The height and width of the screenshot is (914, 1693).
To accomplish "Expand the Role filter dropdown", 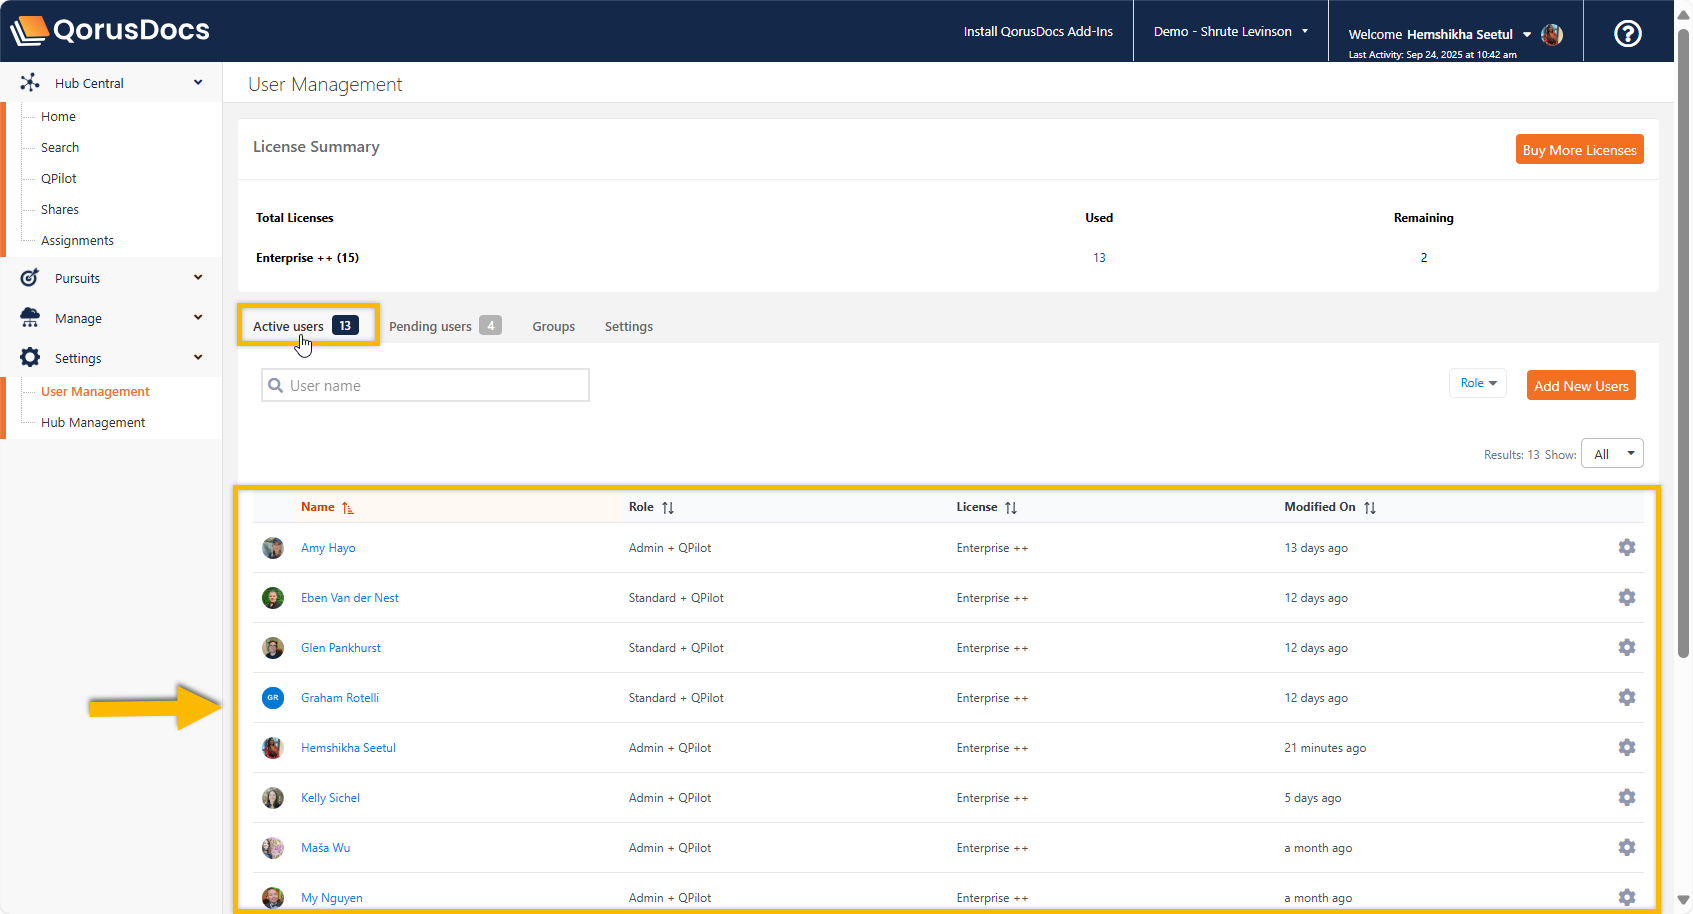I will (x=1477, y=383).
